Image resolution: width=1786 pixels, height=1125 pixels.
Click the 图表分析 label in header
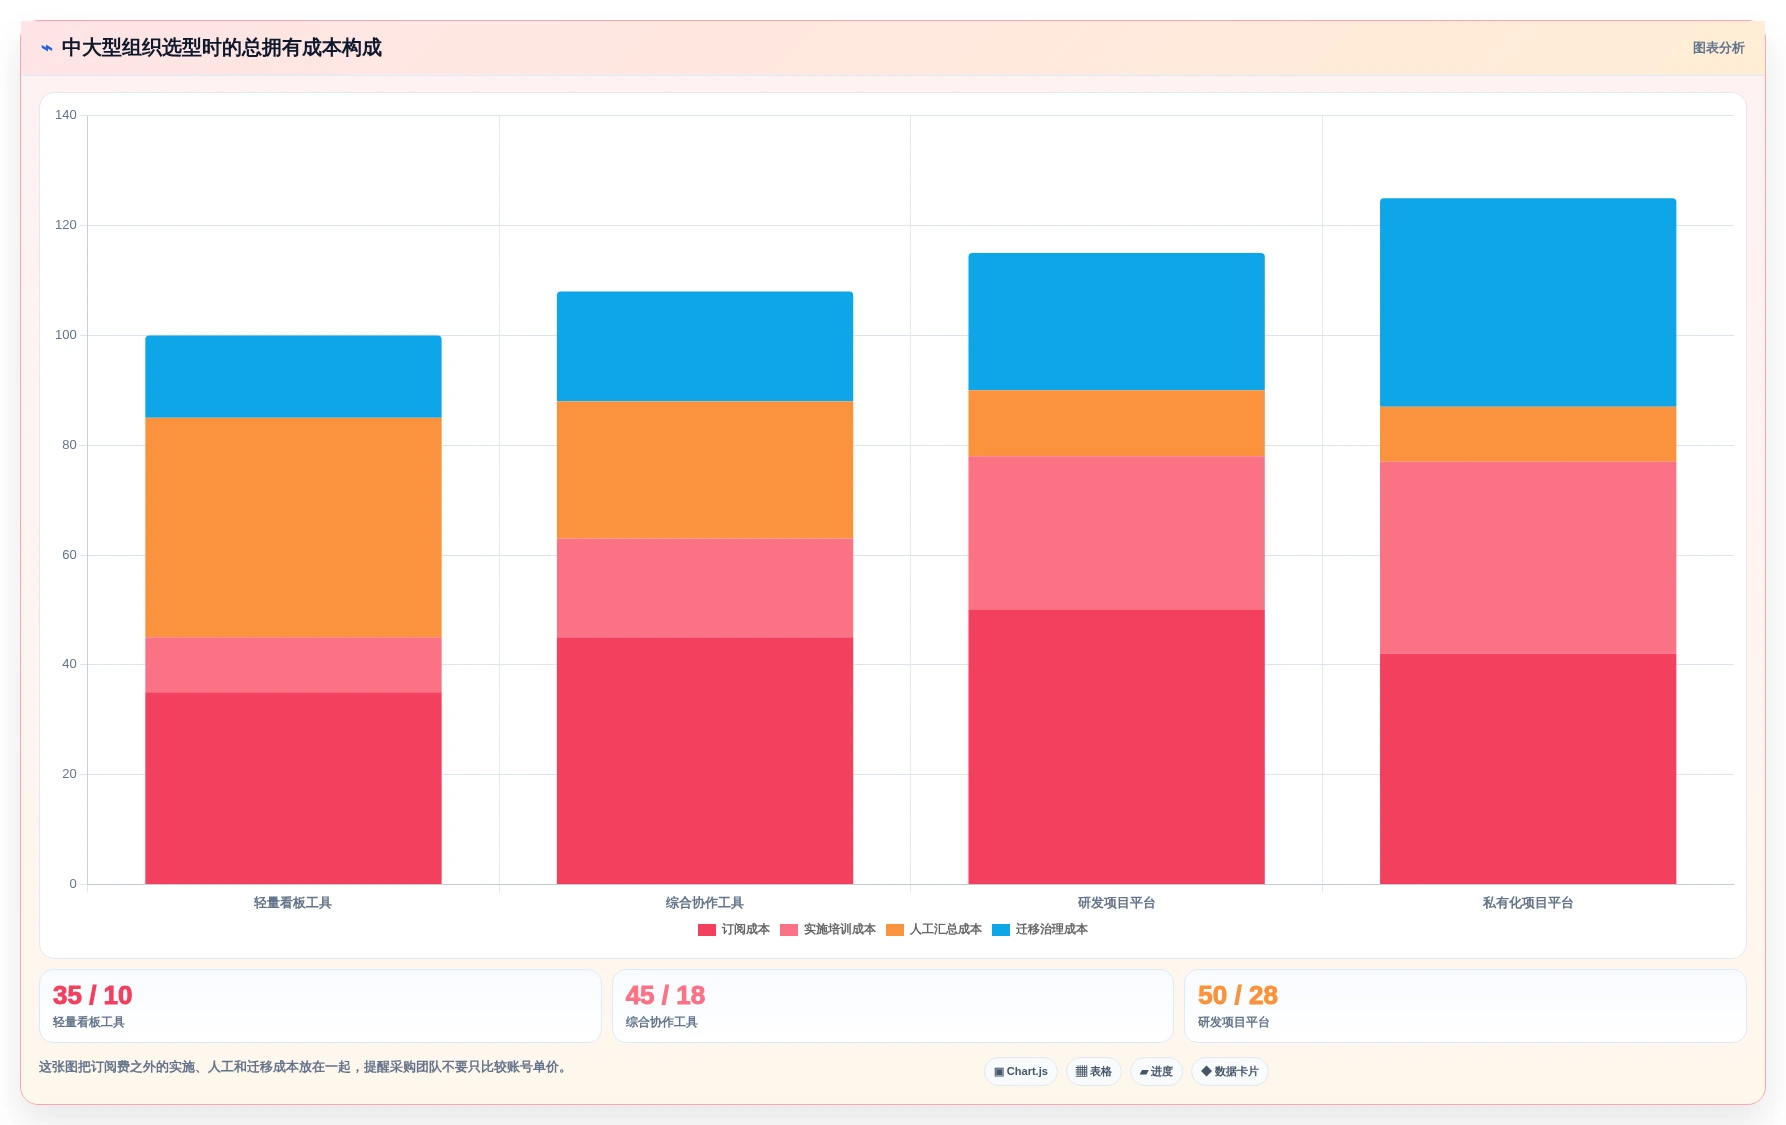point(1718,48)
